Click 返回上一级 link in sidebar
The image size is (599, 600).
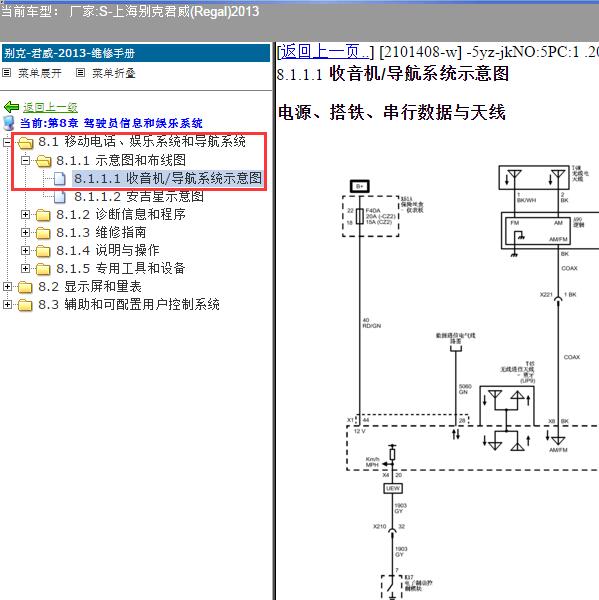(x=51, y=108)
